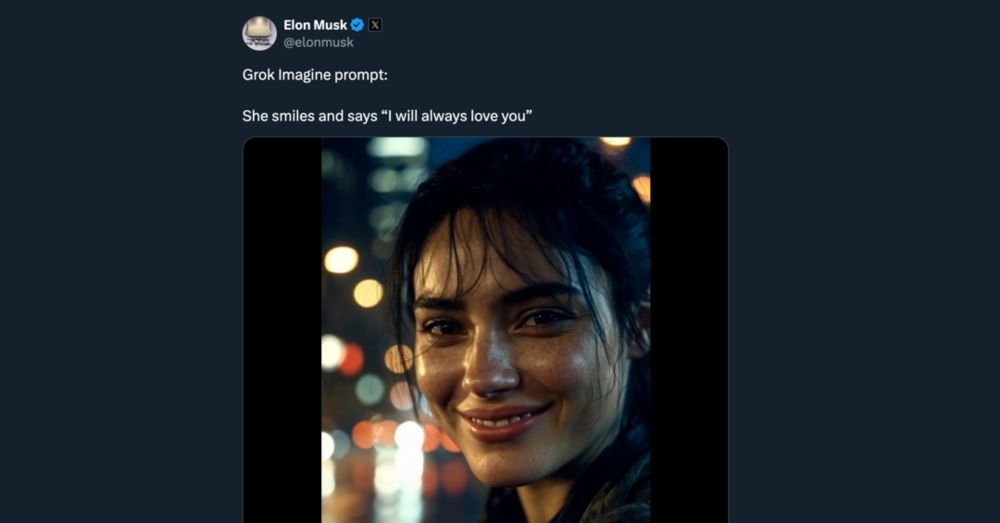Click the word 'Grok' in the tweet
The width and height of the screenshot is (1000, 523).
(x=258, y=75)
